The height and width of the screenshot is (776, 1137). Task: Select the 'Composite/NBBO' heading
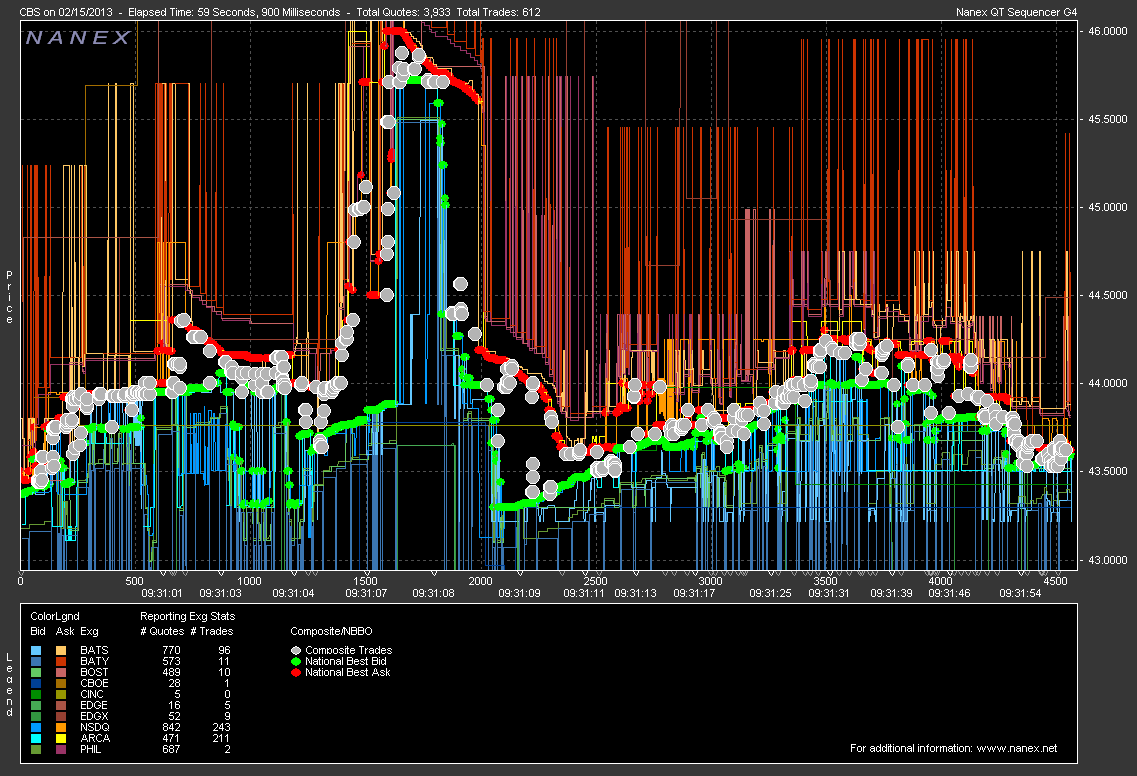click(331, 631)
